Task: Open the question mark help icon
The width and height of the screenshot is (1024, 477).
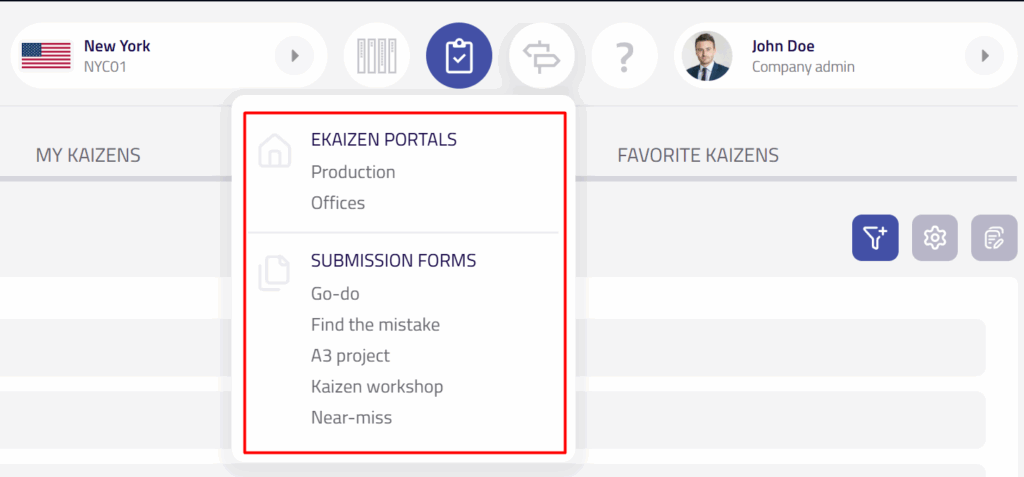Action: click(624, 56)
